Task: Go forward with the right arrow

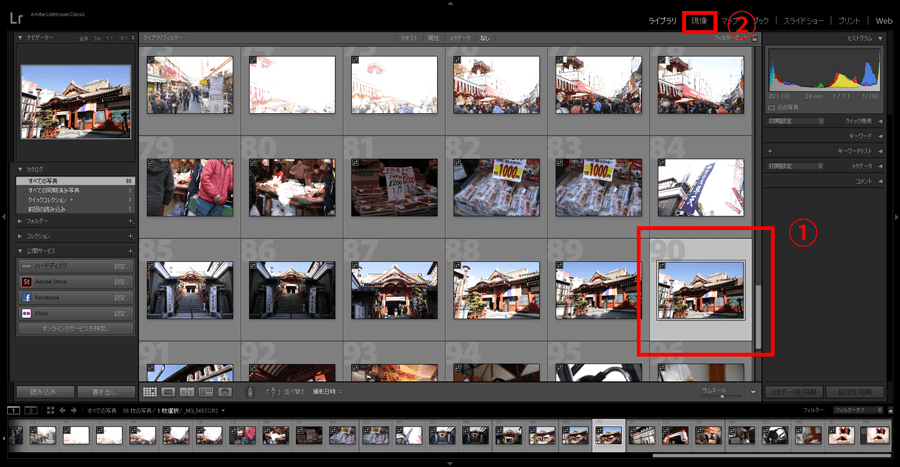Action: (73, 410)
